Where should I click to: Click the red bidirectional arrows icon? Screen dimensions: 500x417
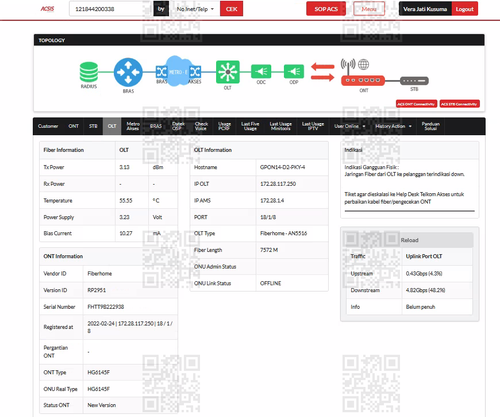pyautogui.click(x=322, y=72)
